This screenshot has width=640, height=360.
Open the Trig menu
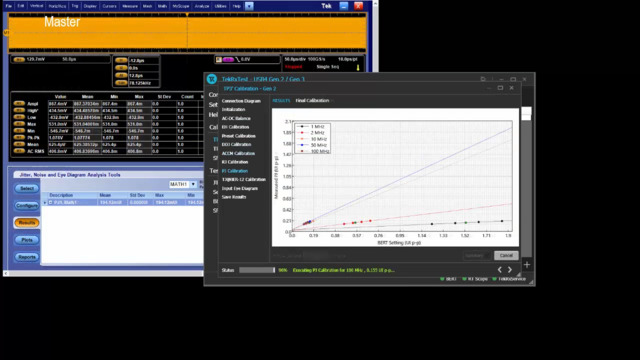pos(75,6)
